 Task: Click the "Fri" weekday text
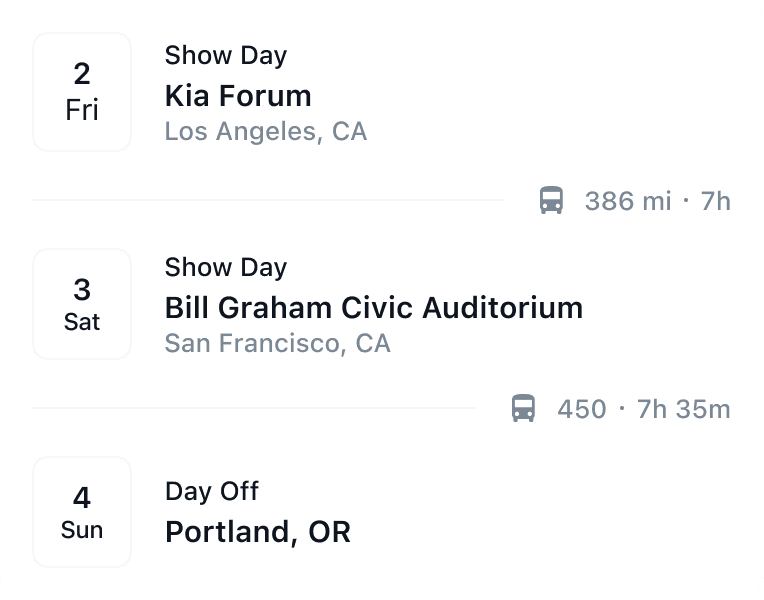coord(82,110)
